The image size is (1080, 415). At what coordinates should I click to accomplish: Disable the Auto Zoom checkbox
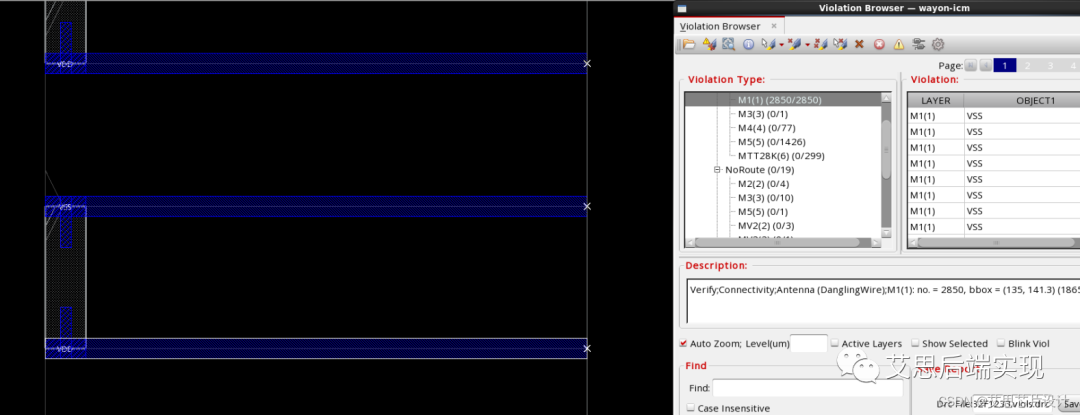click(682, 344)
